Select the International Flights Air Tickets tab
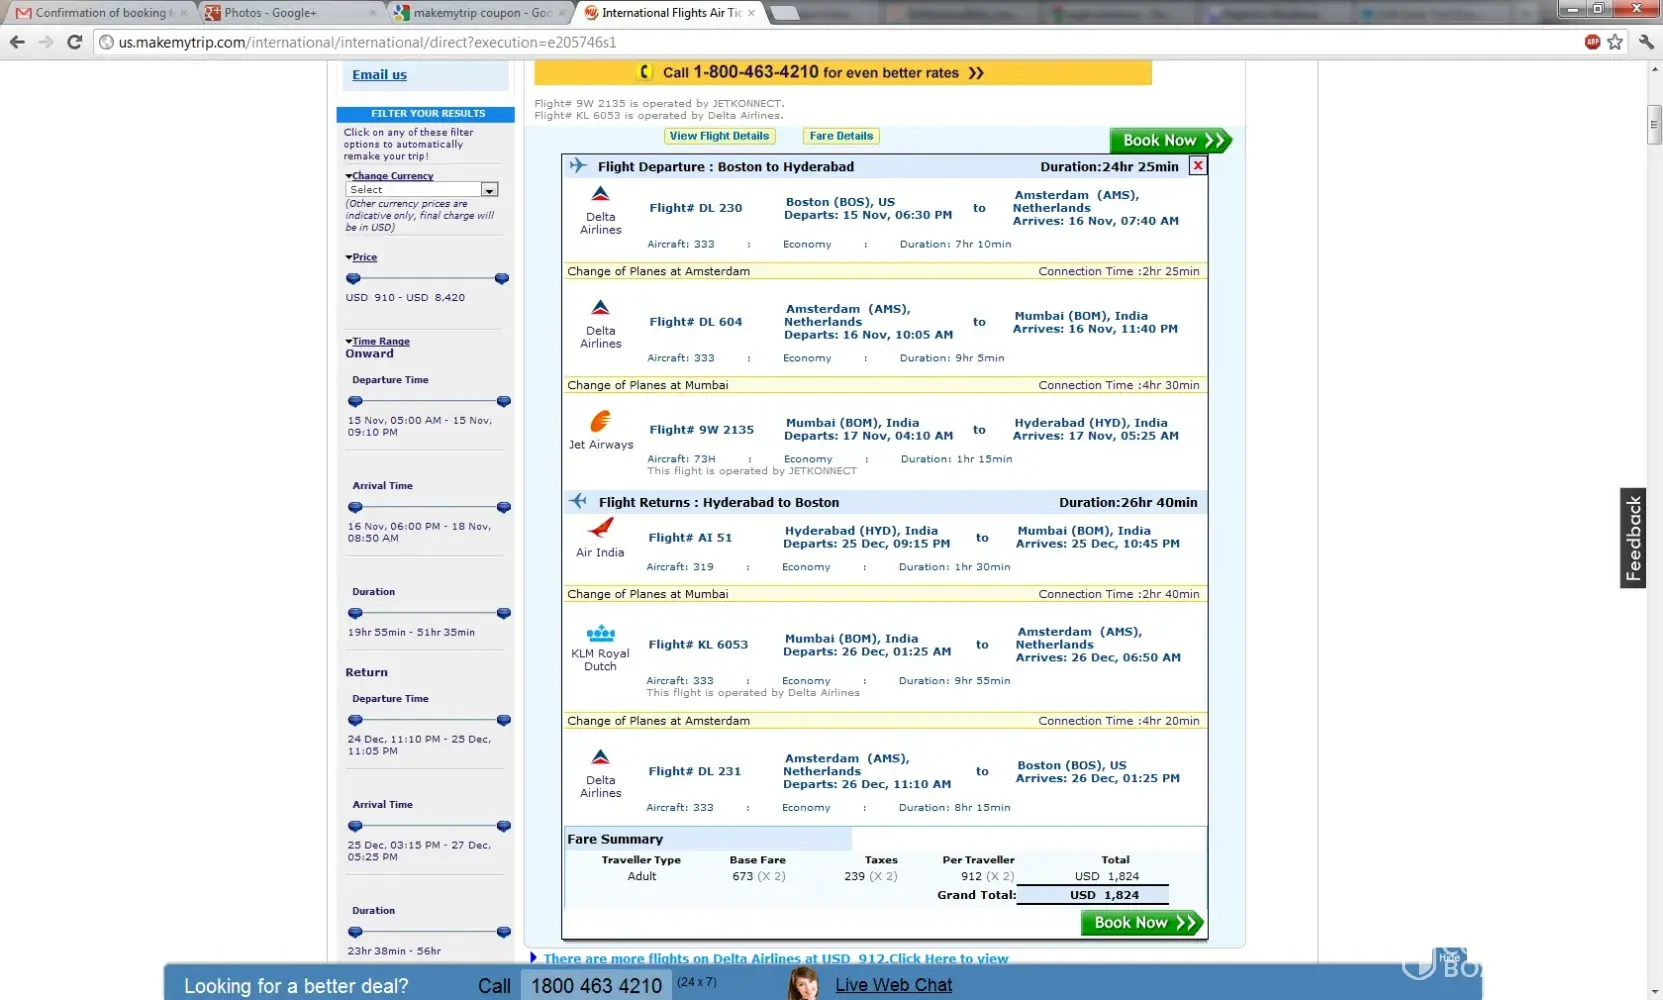This screenshot has width=1663, height=1000. (670, 13)
